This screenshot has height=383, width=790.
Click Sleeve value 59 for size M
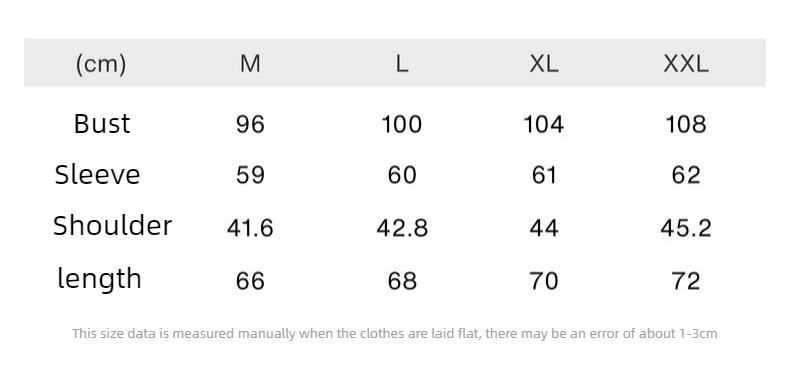[x=250, y=175]
